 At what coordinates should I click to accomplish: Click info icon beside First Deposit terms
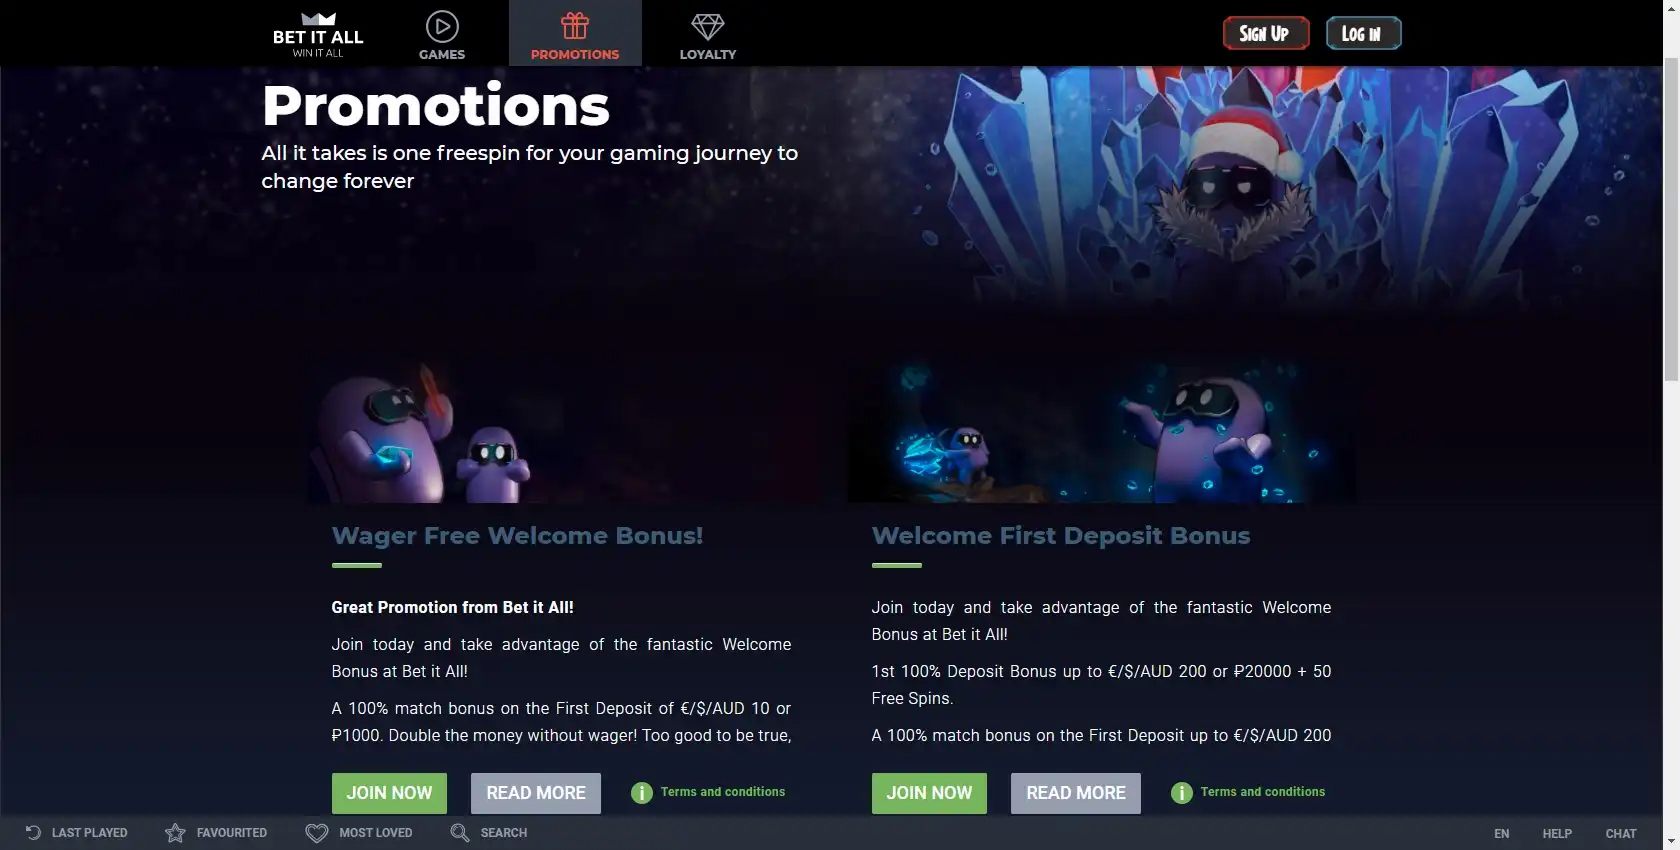pyautogui.click(x=1182, y=793)
